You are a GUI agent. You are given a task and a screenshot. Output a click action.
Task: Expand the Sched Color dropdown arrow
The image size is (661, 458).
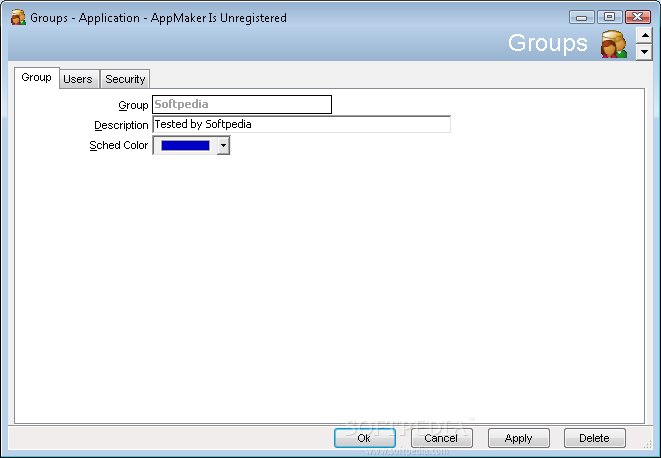coord(223,145)
